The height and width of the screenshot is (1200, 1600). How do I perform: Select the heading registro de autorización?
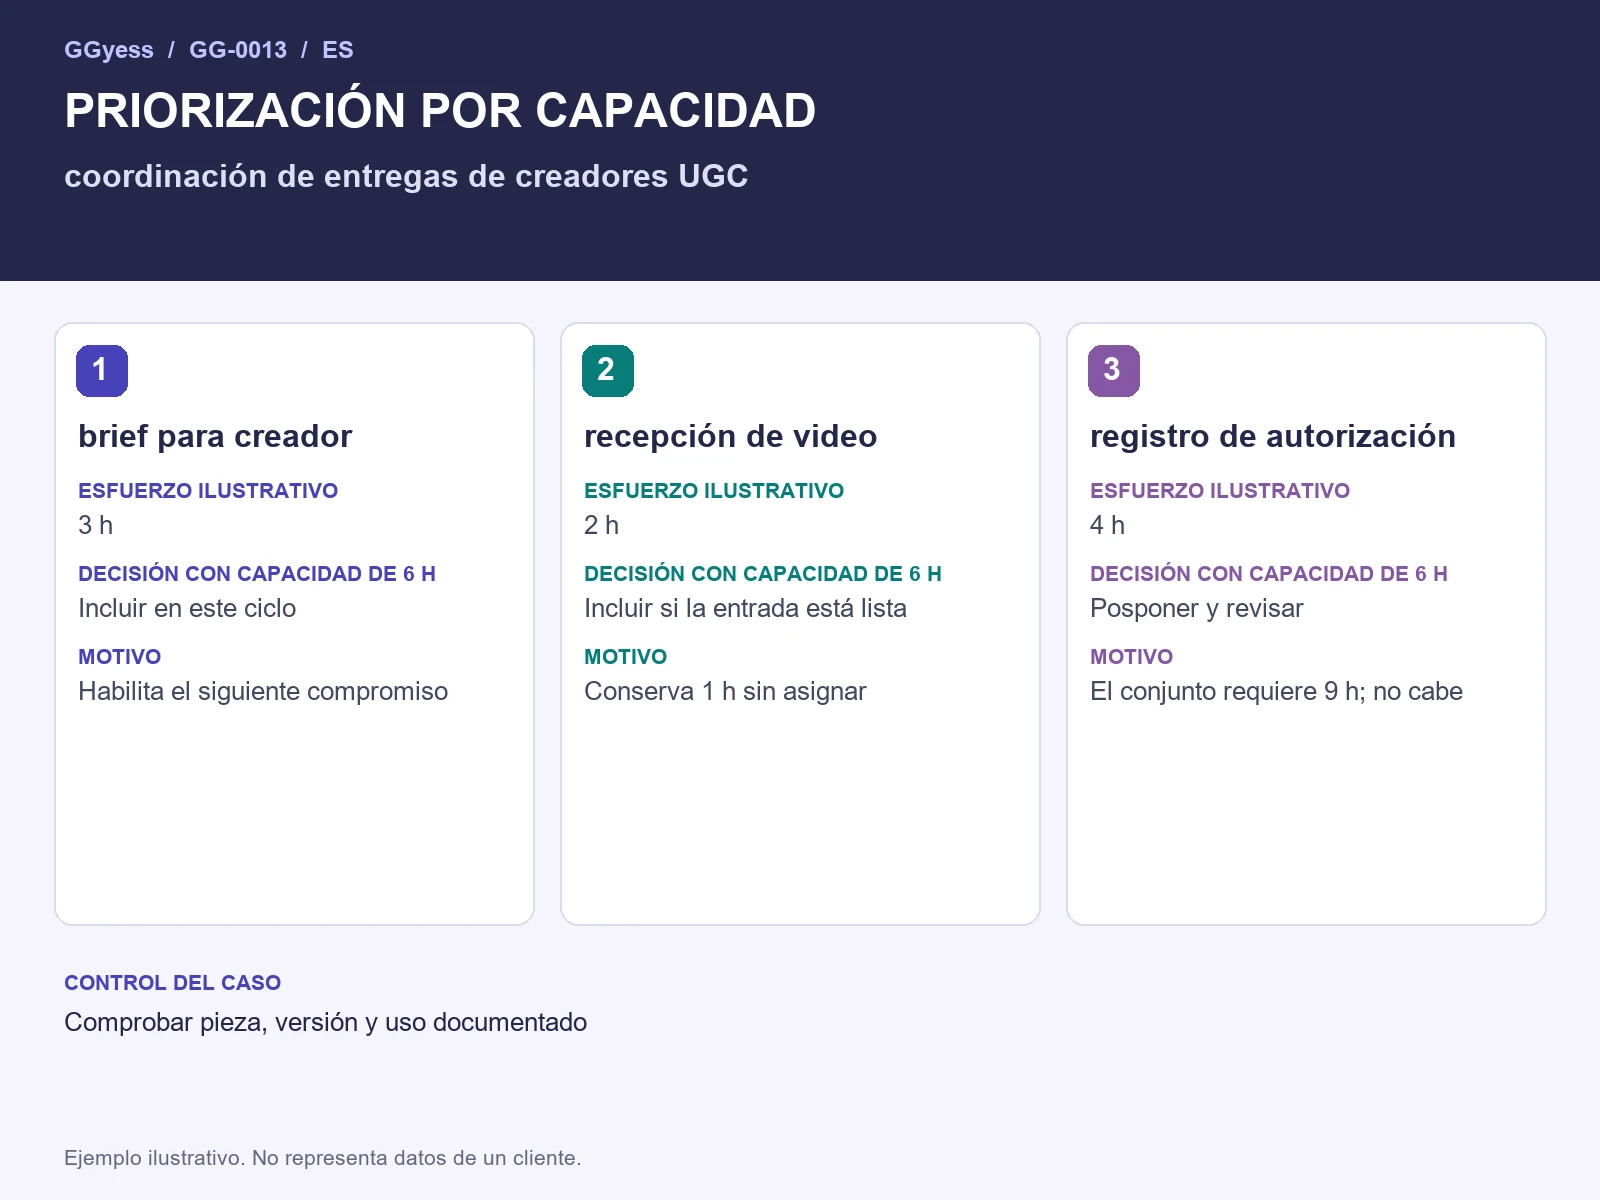(x=1273, y=437)
